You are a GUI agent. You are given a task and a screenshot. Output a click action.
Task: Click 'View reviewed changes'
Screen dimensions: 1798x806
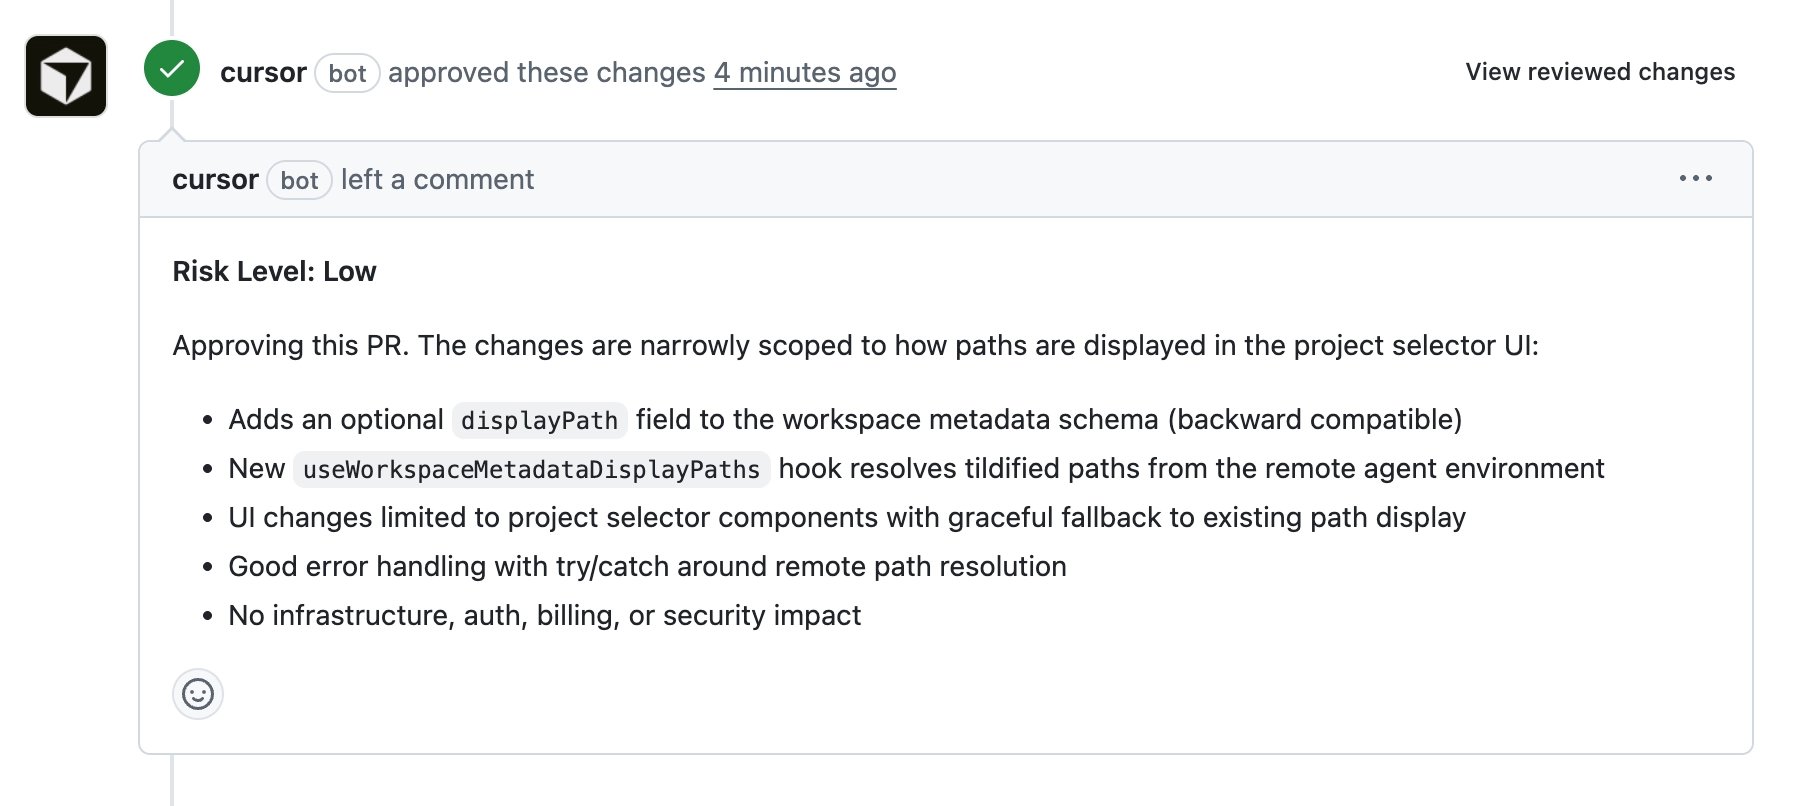(1600, 72)
